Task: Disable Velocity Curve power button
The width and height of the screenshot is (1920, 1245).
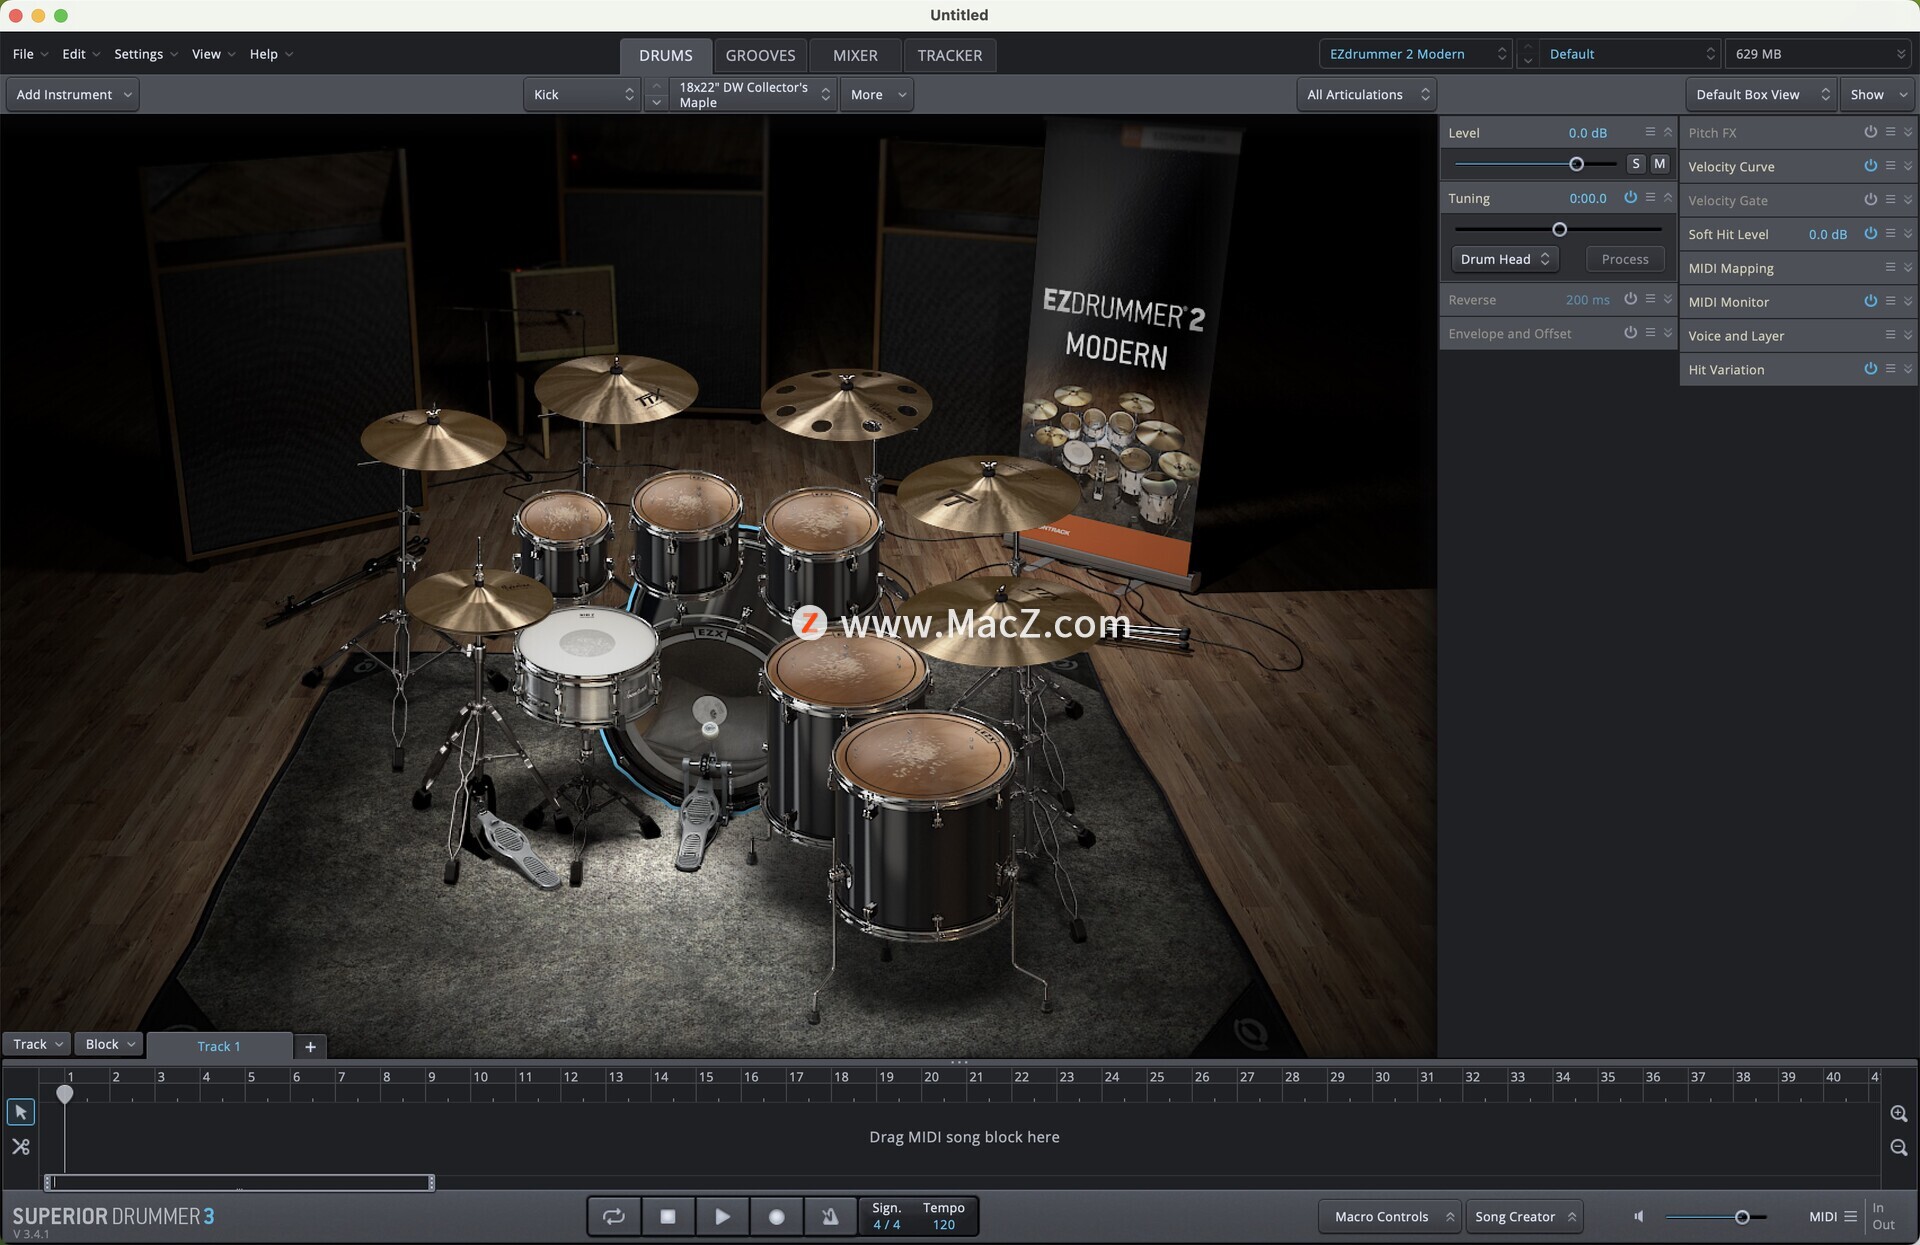Action: (x=1870, y=166)
